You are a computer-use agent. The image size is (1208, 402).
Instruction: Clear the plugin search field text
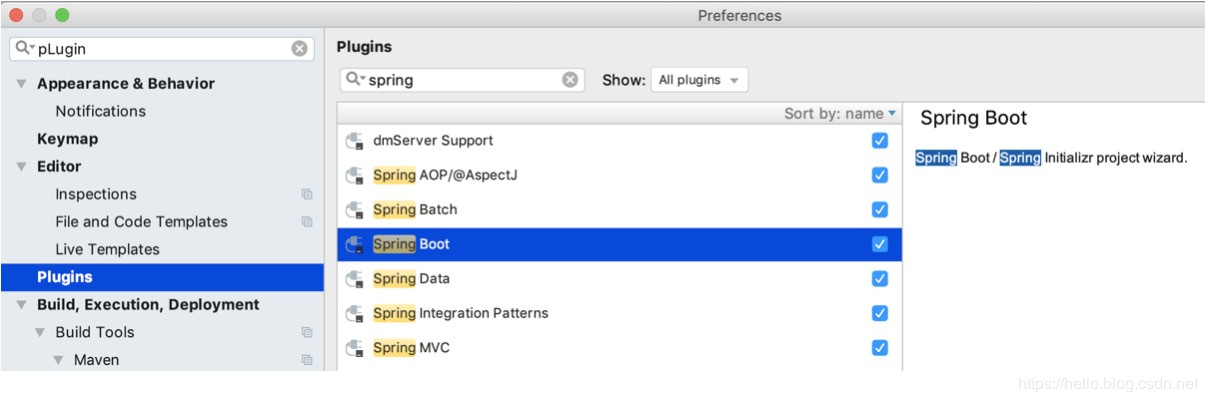coord(570,80)
